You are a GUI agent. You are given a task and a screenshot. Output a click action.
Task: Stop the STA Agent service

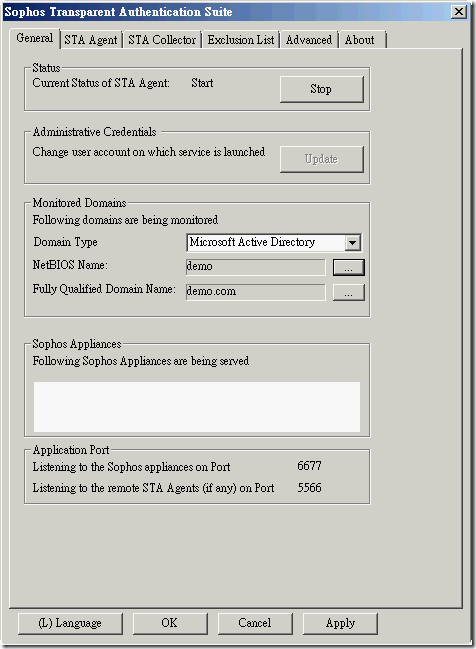click(321, 89)
